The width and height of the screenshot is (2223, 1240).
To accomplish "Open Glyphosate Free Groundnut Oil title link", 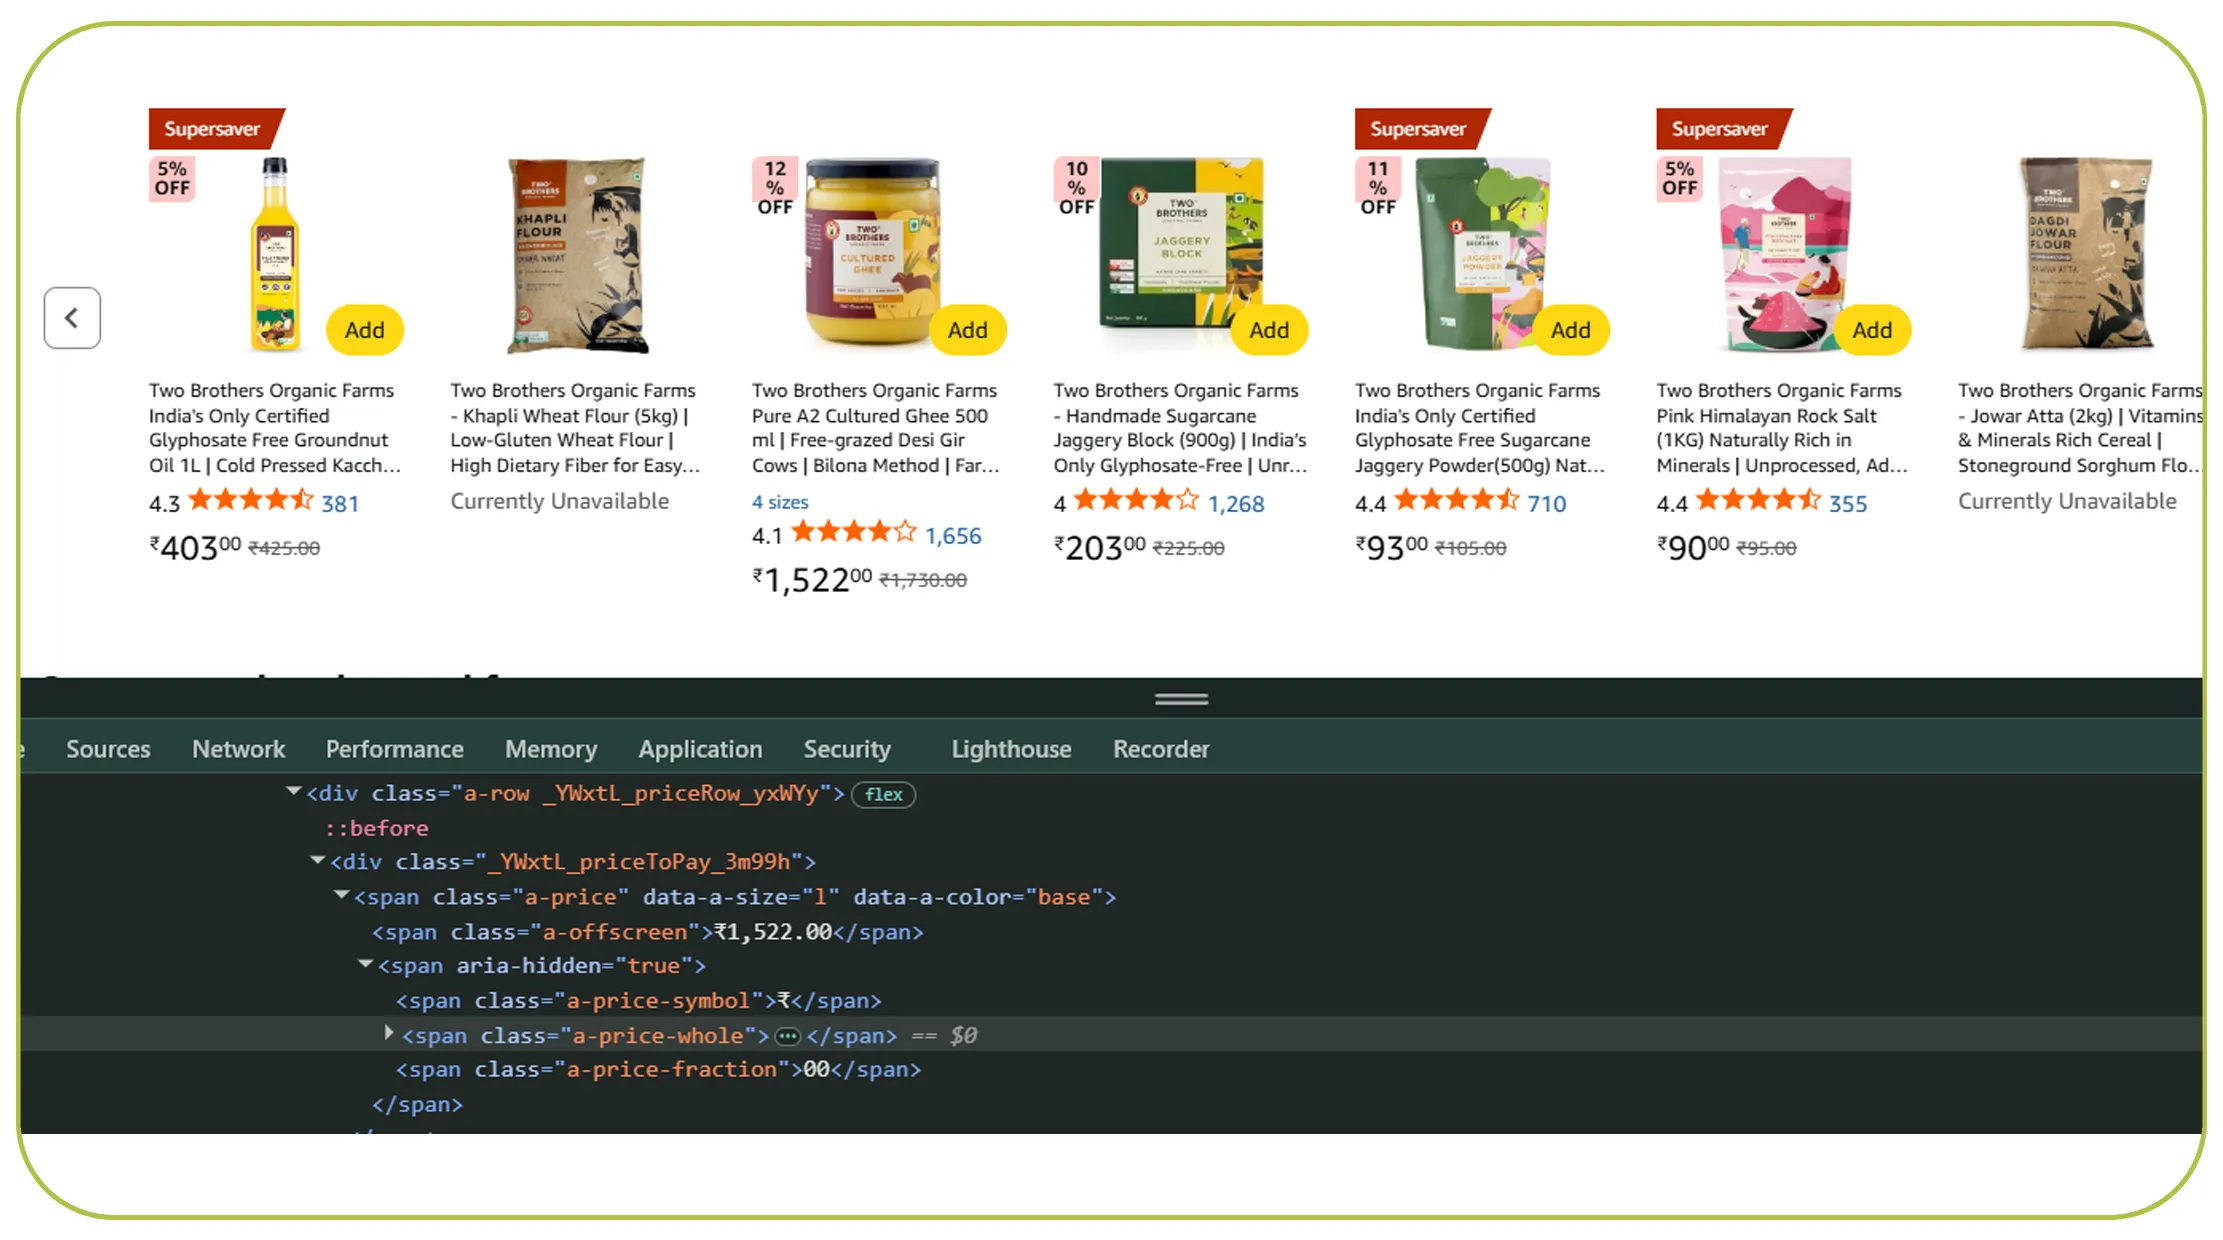I will coord(275,428).
